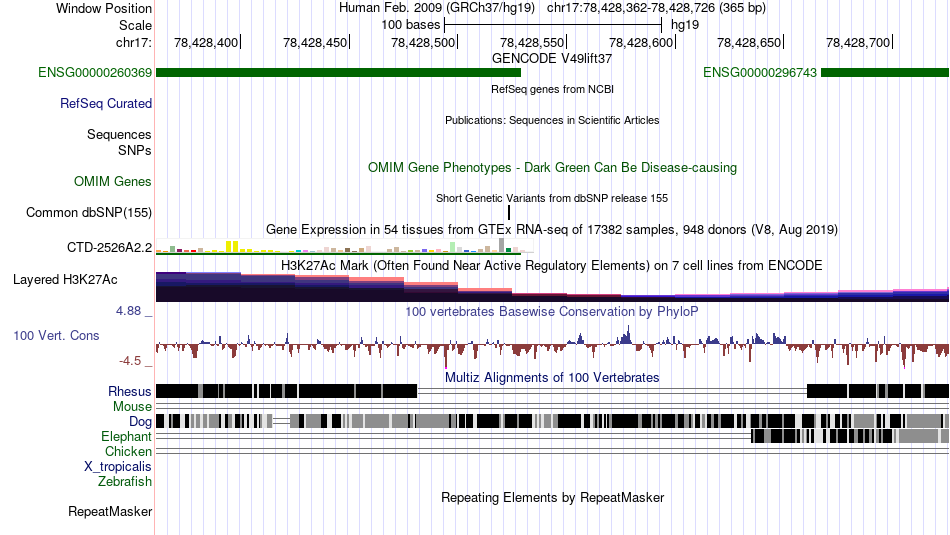Select the Dog alignment label
Screen dimensions: 950x535
140,422
